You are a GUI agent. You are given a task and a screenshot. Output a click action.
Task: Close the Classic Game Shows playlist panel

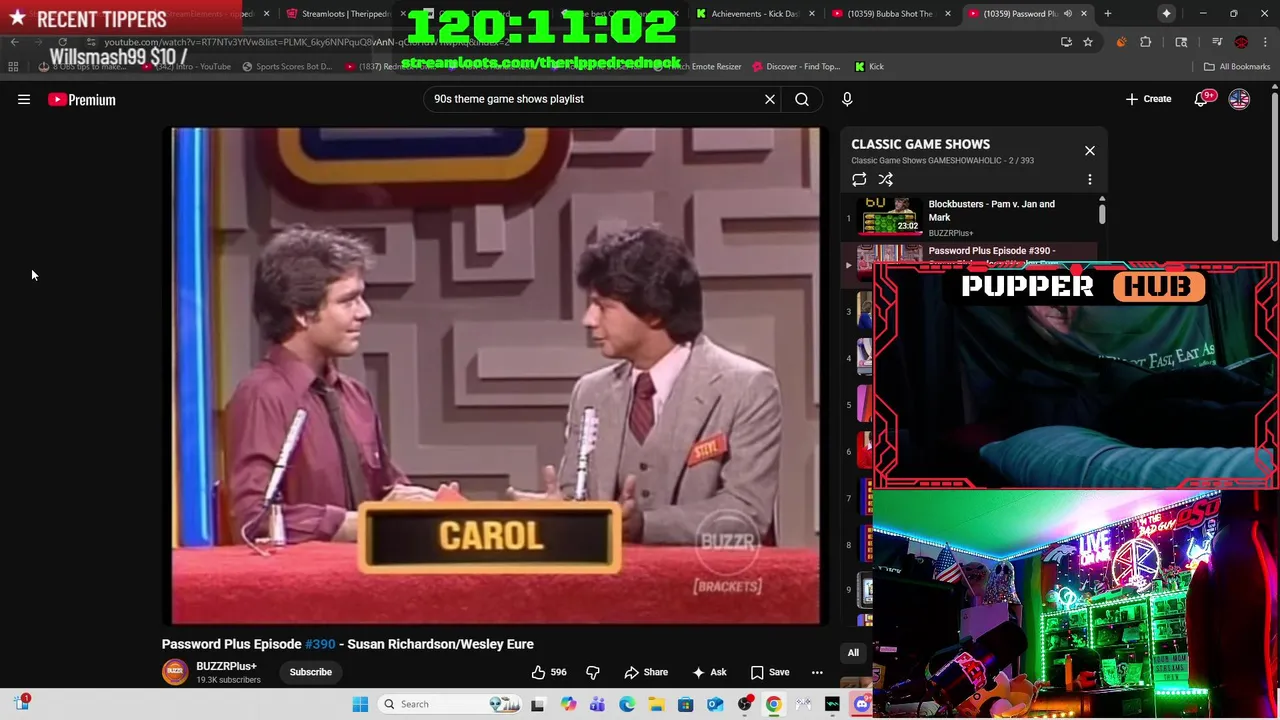click(x=1090, y=151)
